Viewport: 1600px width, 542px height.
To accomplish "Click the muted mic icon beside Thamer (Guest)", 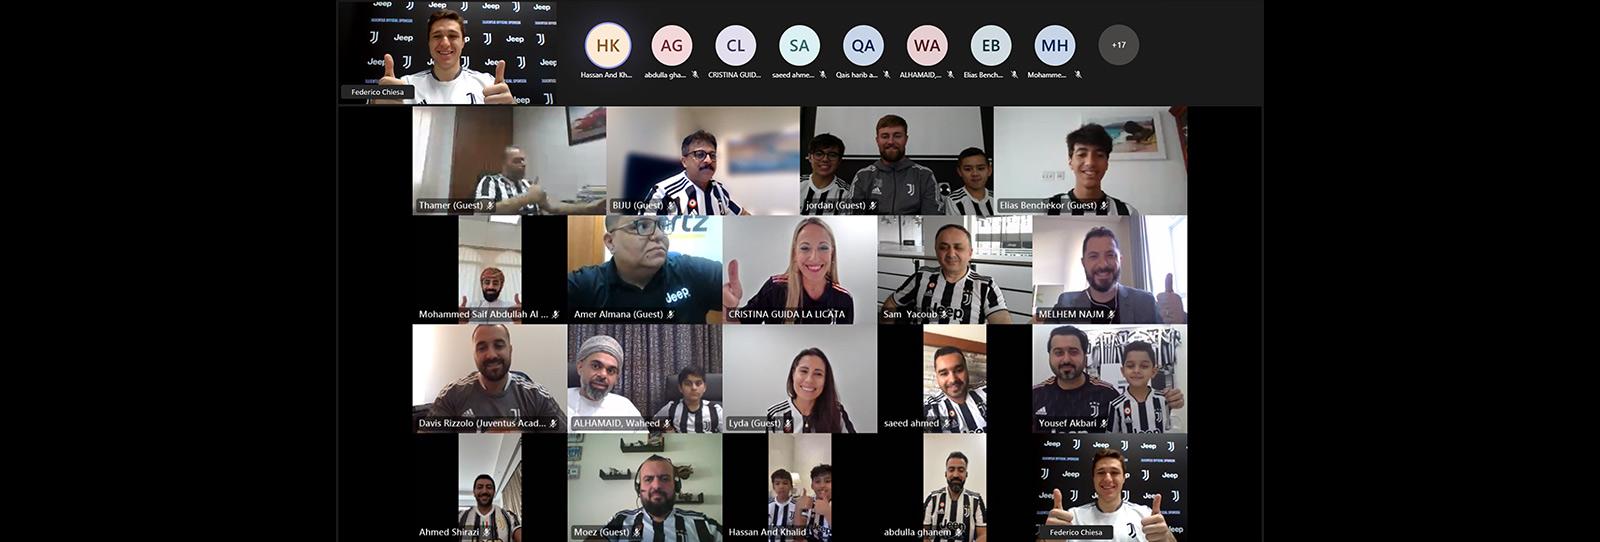I will point(491,205).
